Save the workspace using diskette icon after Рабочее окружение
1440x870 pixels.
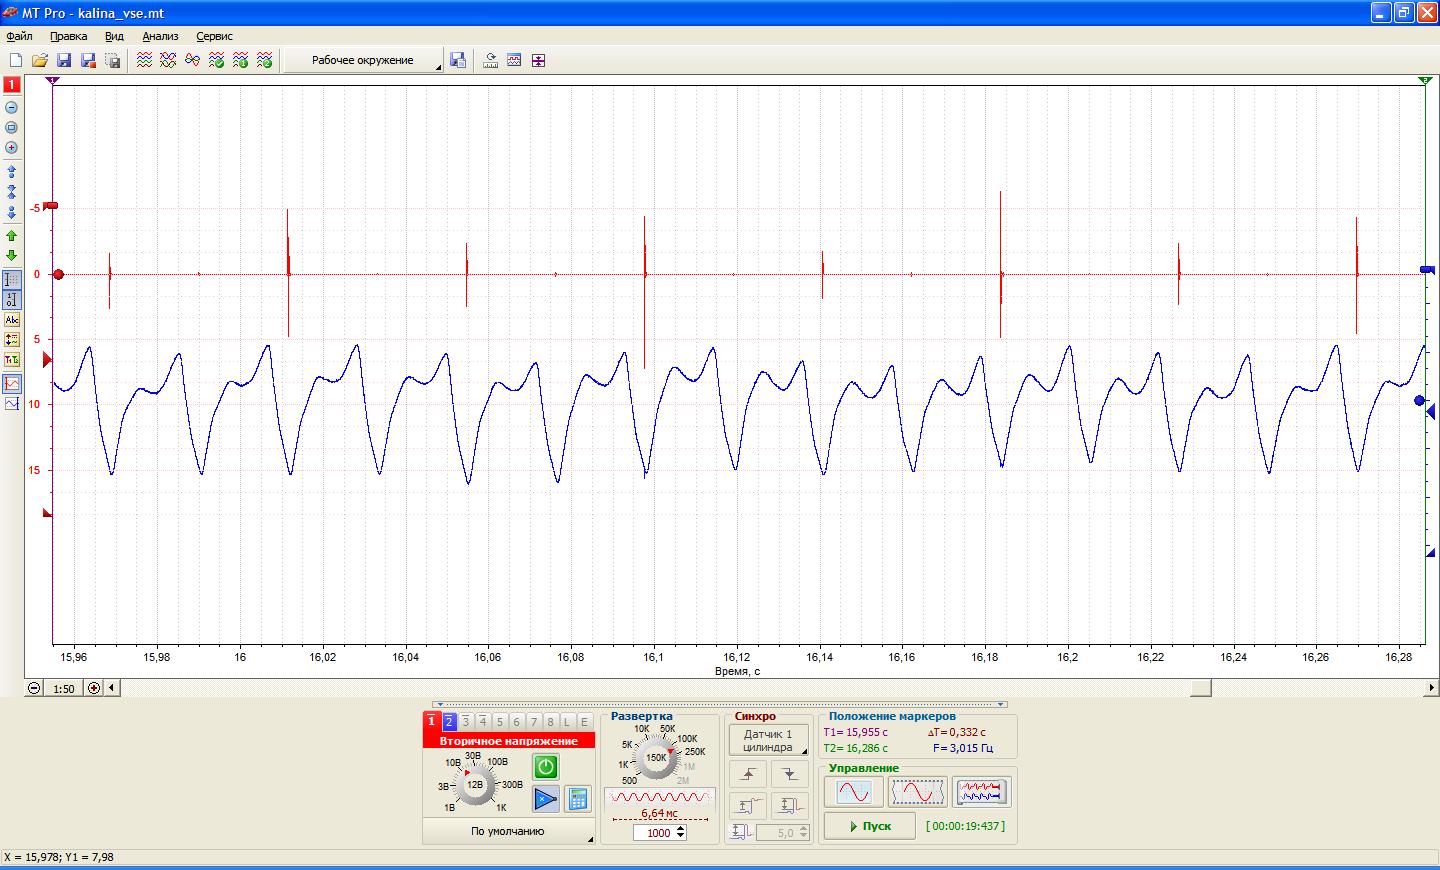click(x=458, y=61)
